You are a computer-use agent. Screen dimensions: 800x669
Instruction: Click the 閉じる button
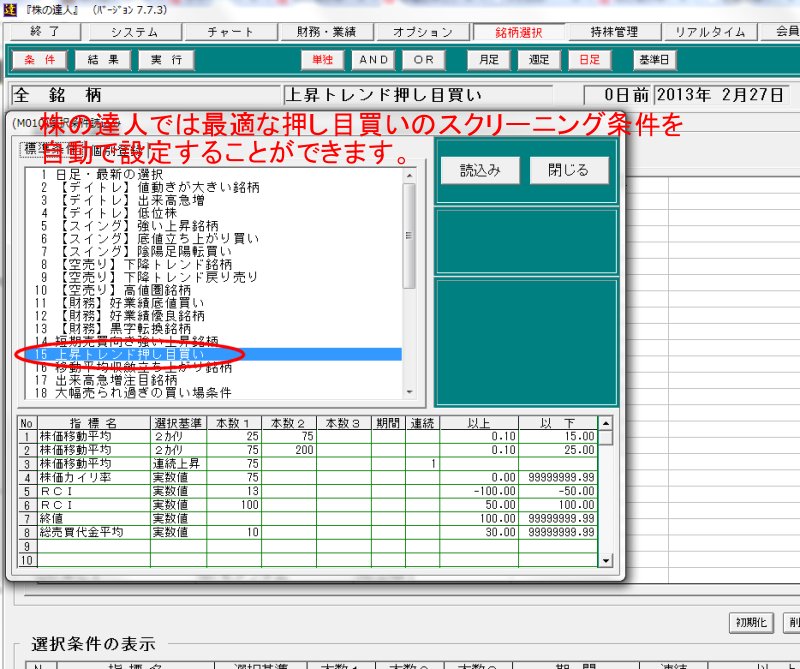(569, 170)
